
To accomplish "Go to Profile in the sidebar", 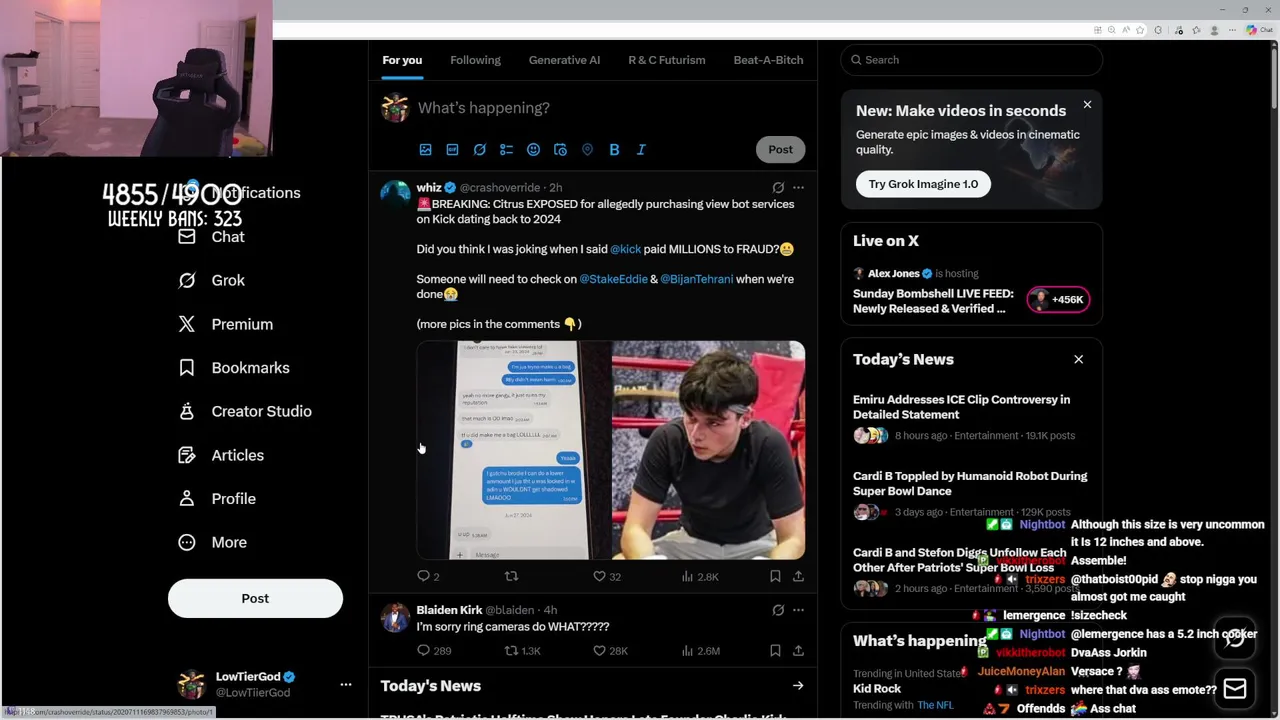I will pyautogui.click(x=217, y=498).
